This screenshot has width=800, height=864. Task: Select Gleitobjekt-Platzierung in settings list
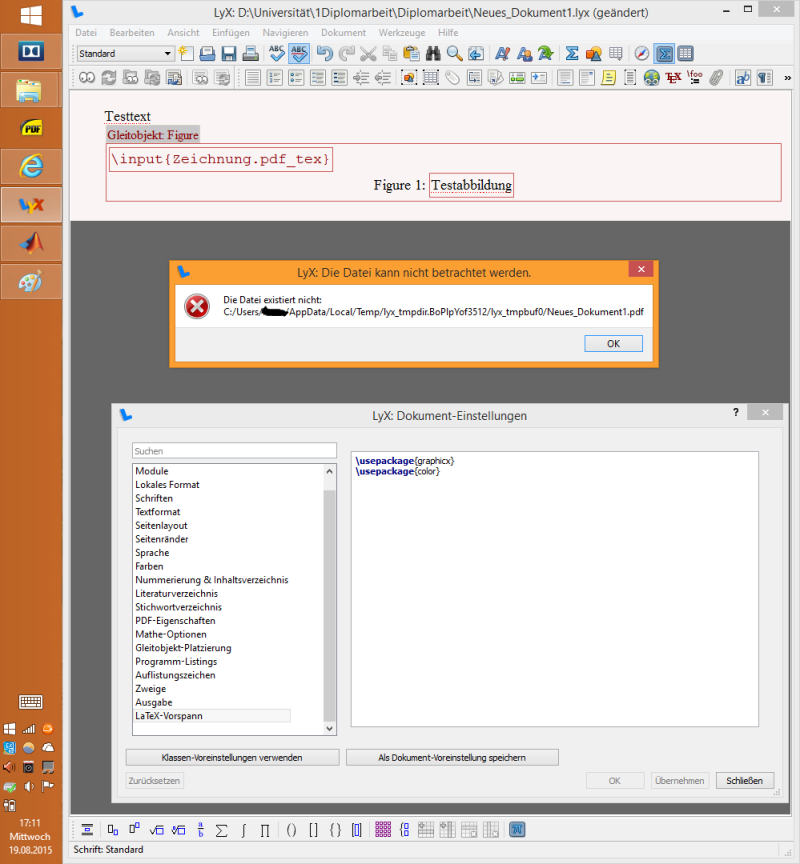pos(183,648)
